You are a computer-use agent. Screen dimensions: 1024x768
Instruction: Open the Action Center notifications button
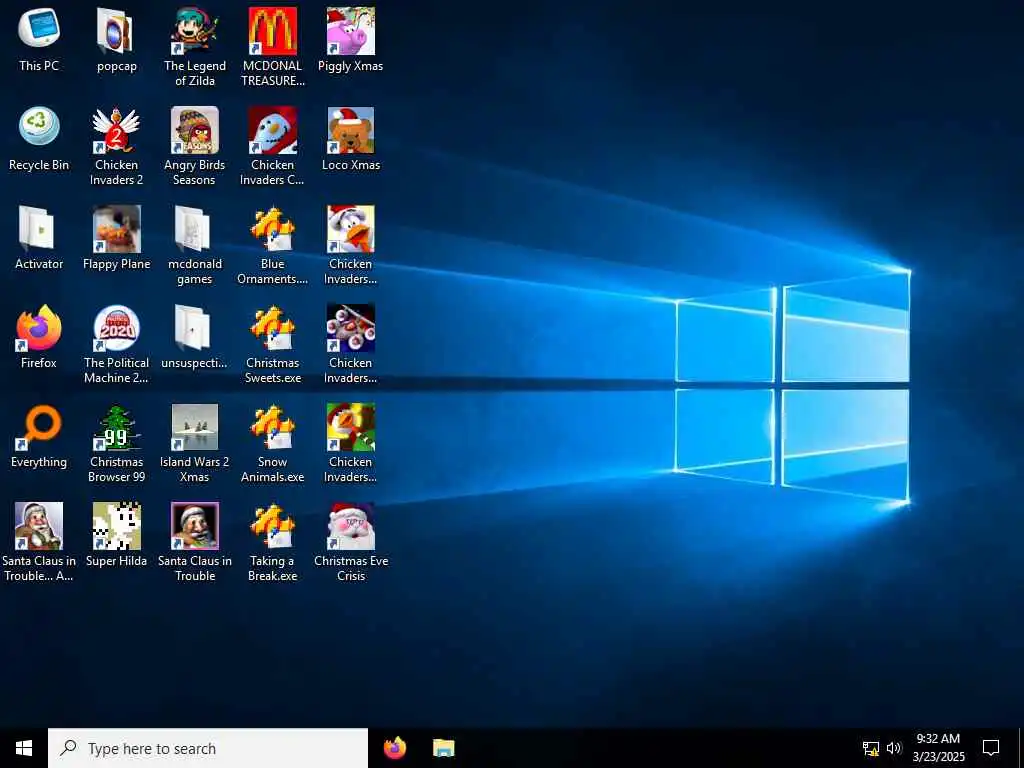pyautogui.click(x=991, y=748)
